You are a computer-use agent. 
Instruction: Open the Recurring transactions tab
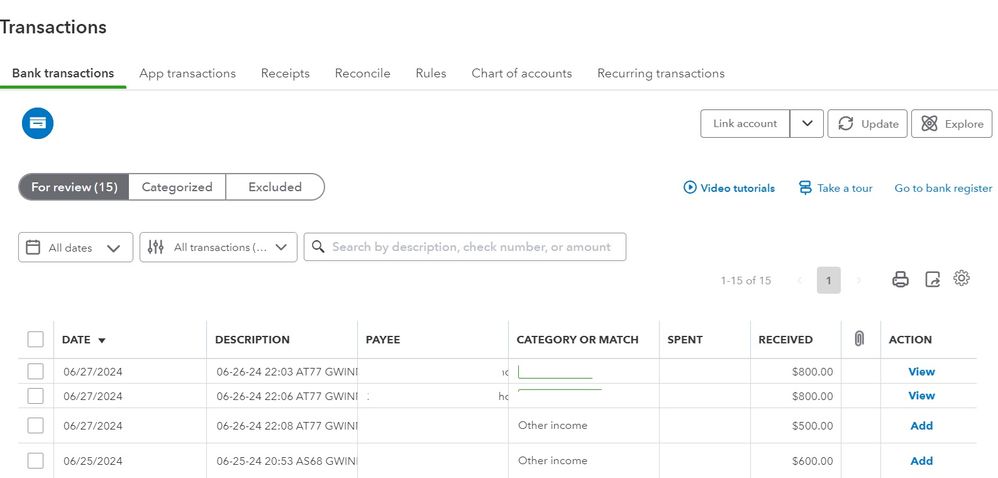pos(661,73)
